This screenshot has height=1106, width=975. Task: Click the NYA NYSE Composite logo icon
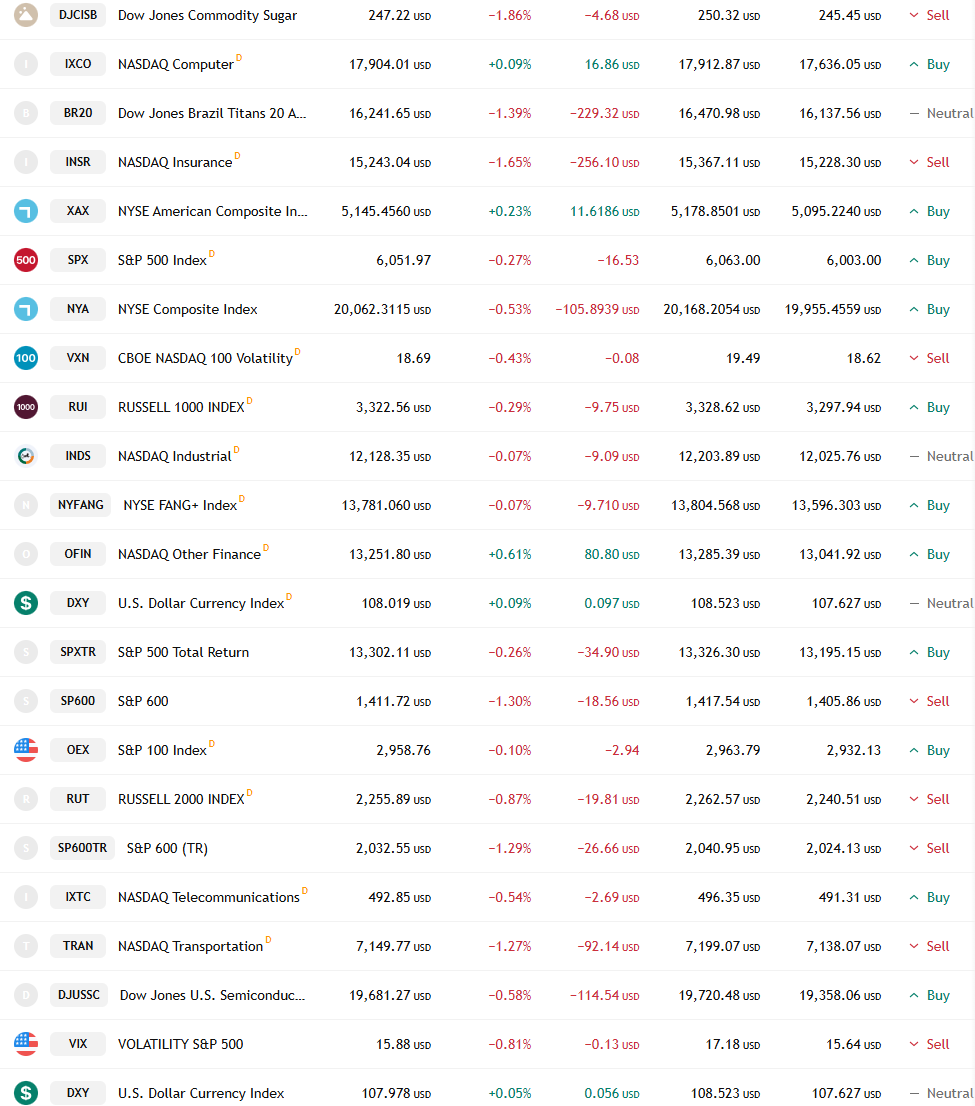[26, 309]
